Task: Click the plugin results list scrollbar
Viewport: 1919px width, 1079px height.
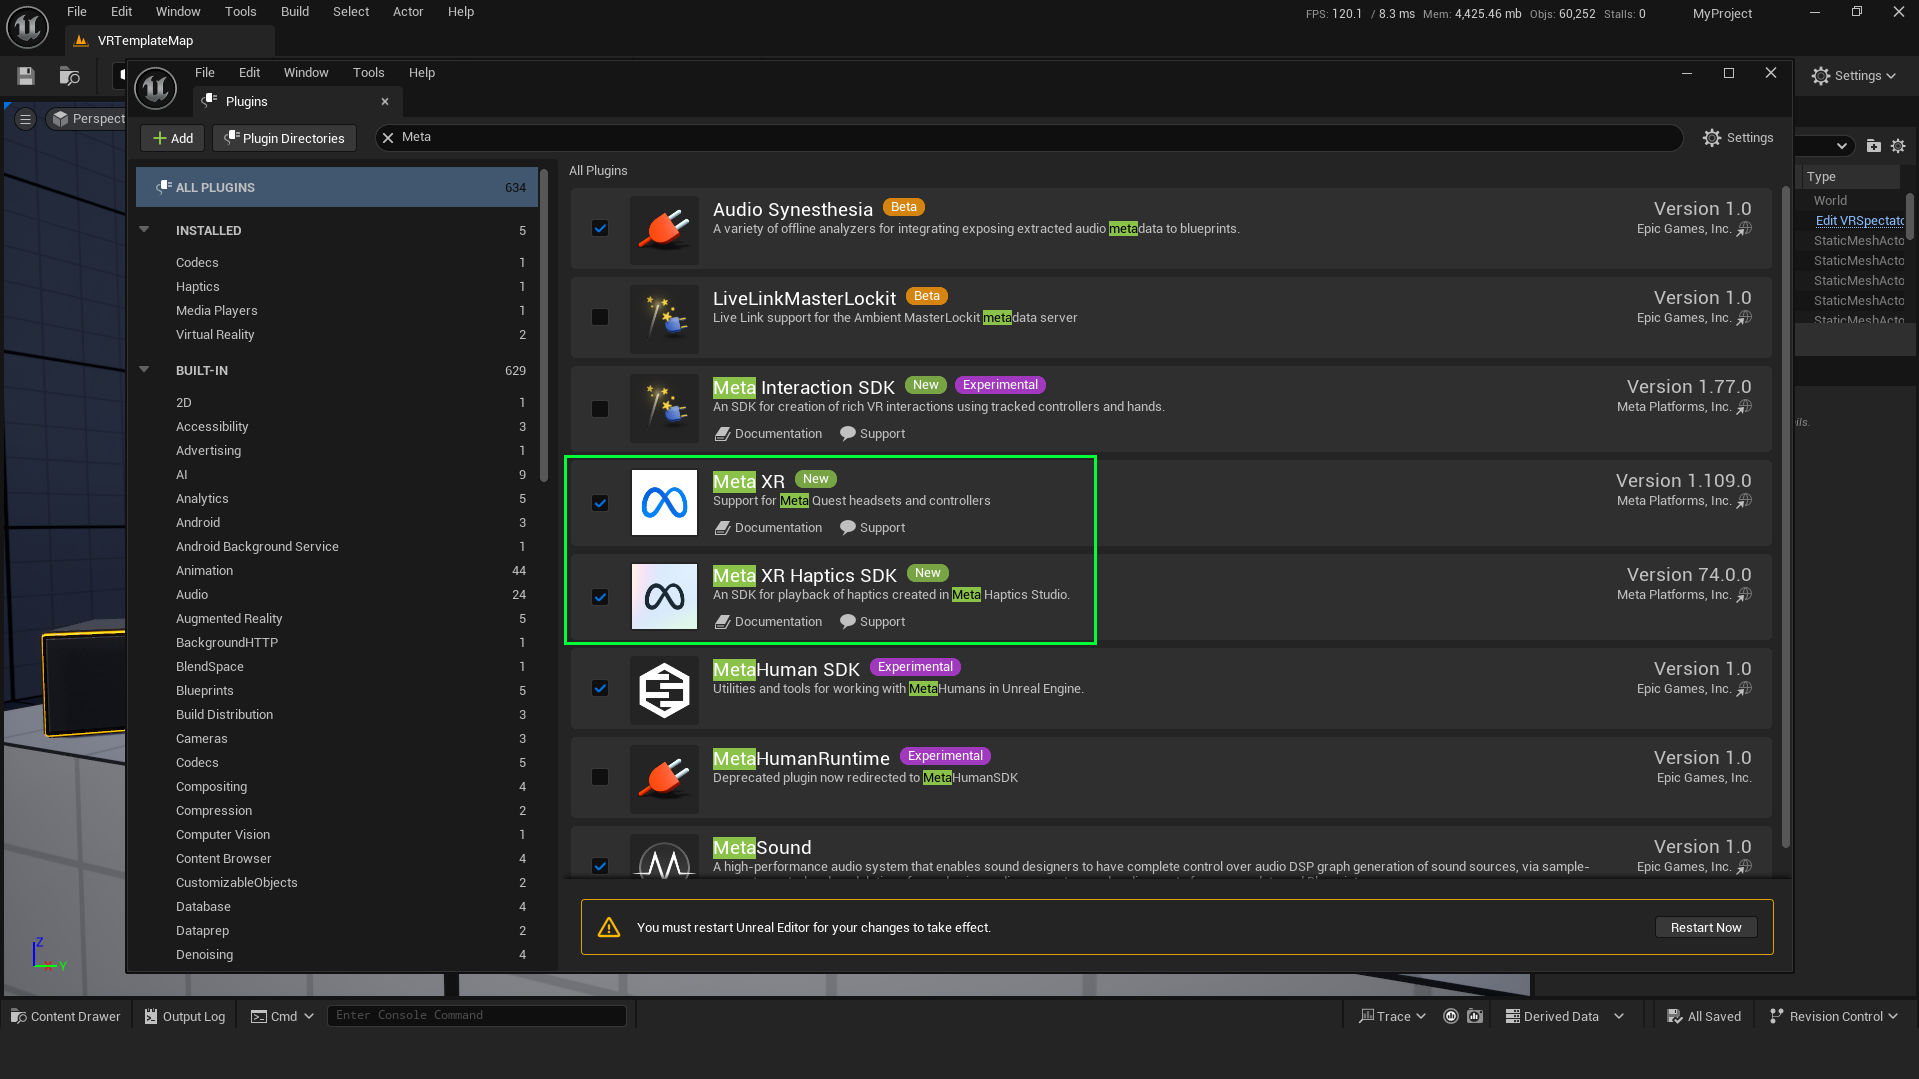Action: (x=1786, y=517)
